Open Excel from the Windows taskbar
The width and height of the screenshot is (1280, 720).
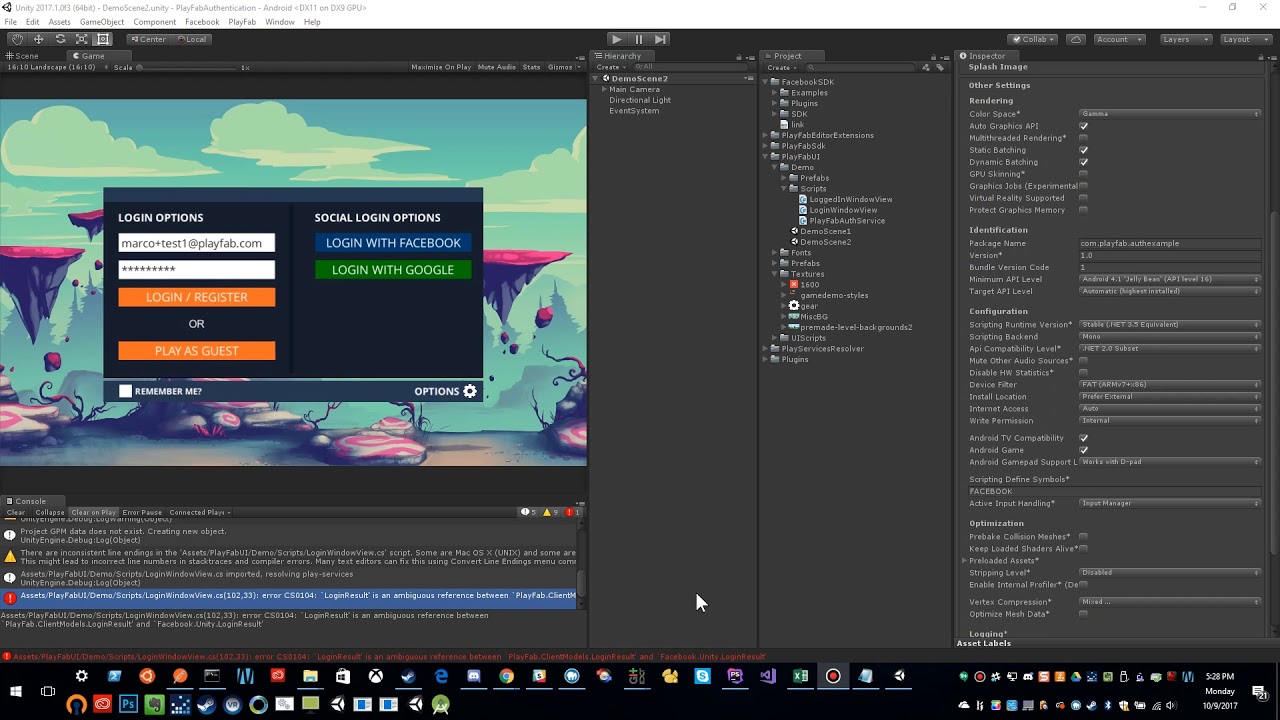tap(800, 677)
